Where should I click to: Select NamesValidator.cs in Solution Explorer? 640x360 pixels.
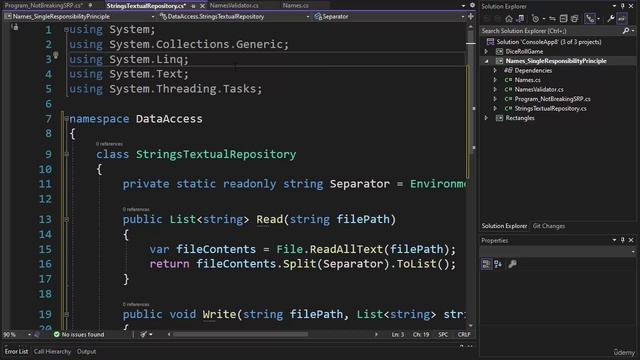tap(539, 89)
